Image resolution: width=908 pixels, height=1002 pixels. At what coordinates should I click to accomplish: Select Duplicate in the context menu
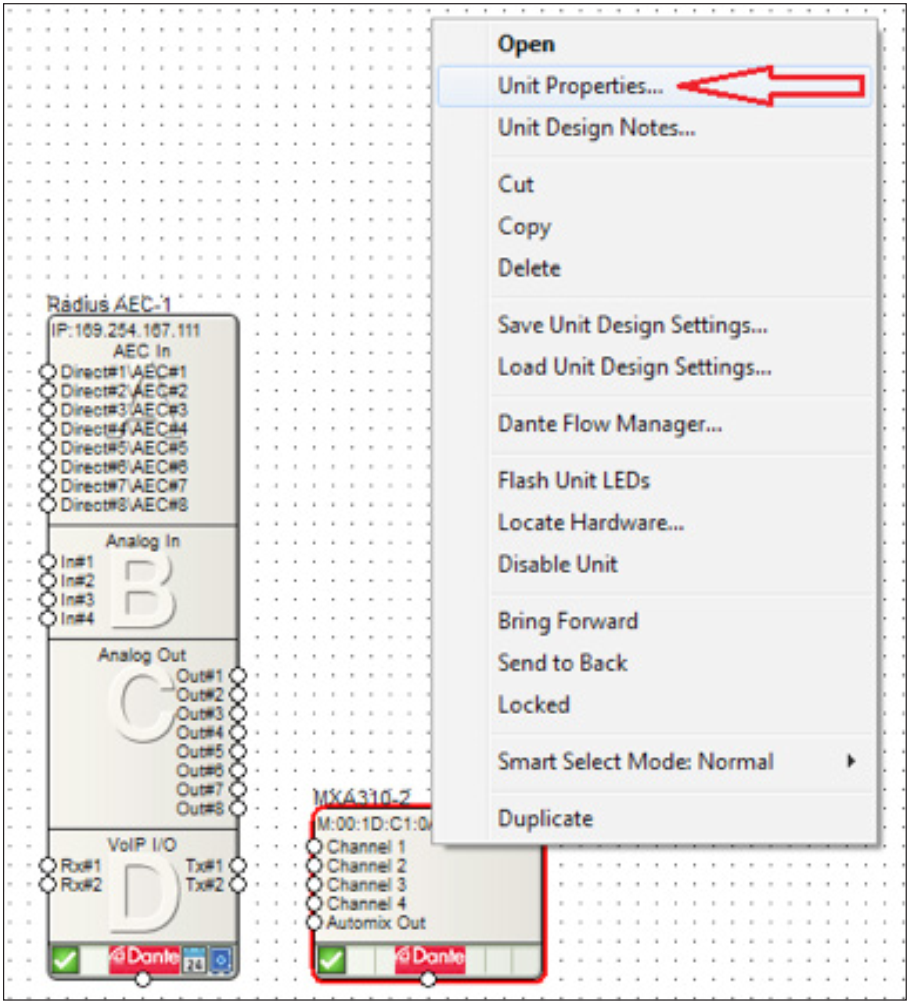(x=546, y=818)
